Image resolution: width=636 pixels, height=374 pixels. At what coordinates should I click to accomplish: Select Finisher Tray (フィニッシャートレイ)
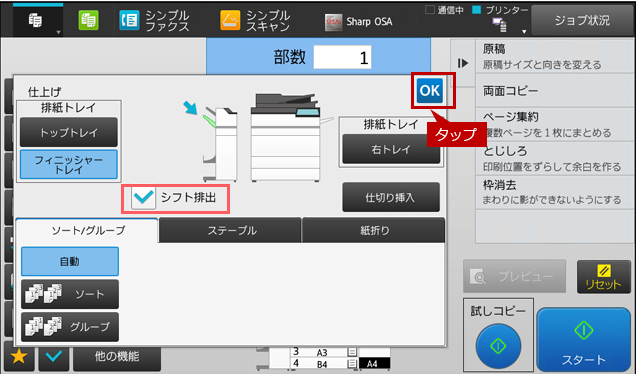69,164
